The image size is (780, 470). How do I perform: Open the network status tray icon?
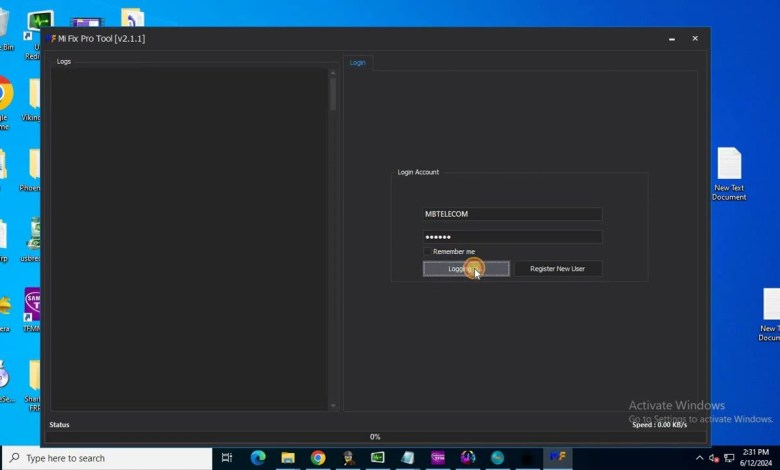[x=729, y=458]
